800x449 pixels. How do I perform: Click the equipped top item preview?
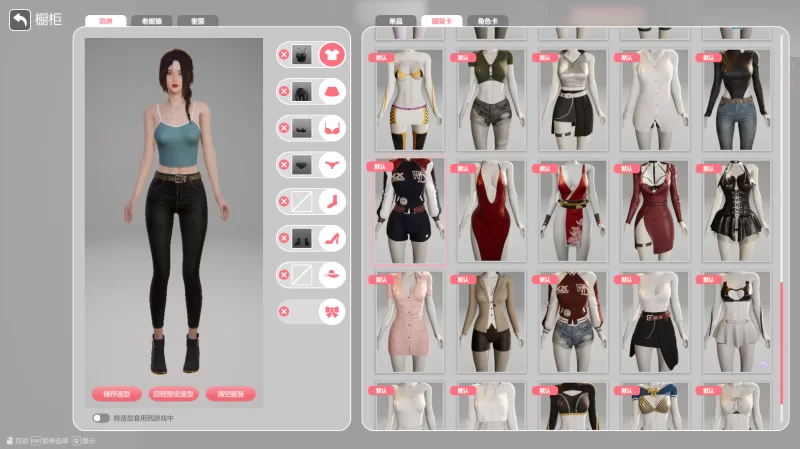tap(302, 55)
